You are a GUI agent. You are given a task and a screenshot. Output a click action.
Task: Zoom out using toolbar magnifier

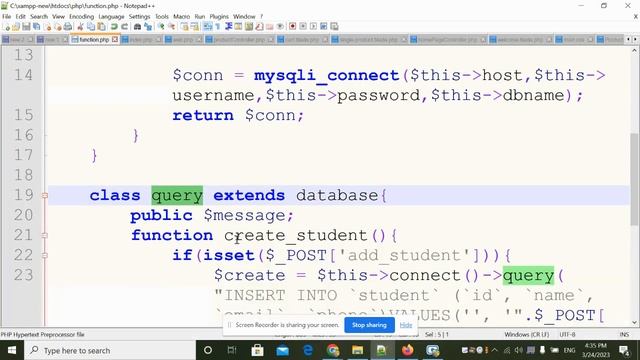[x=172, y=27]
